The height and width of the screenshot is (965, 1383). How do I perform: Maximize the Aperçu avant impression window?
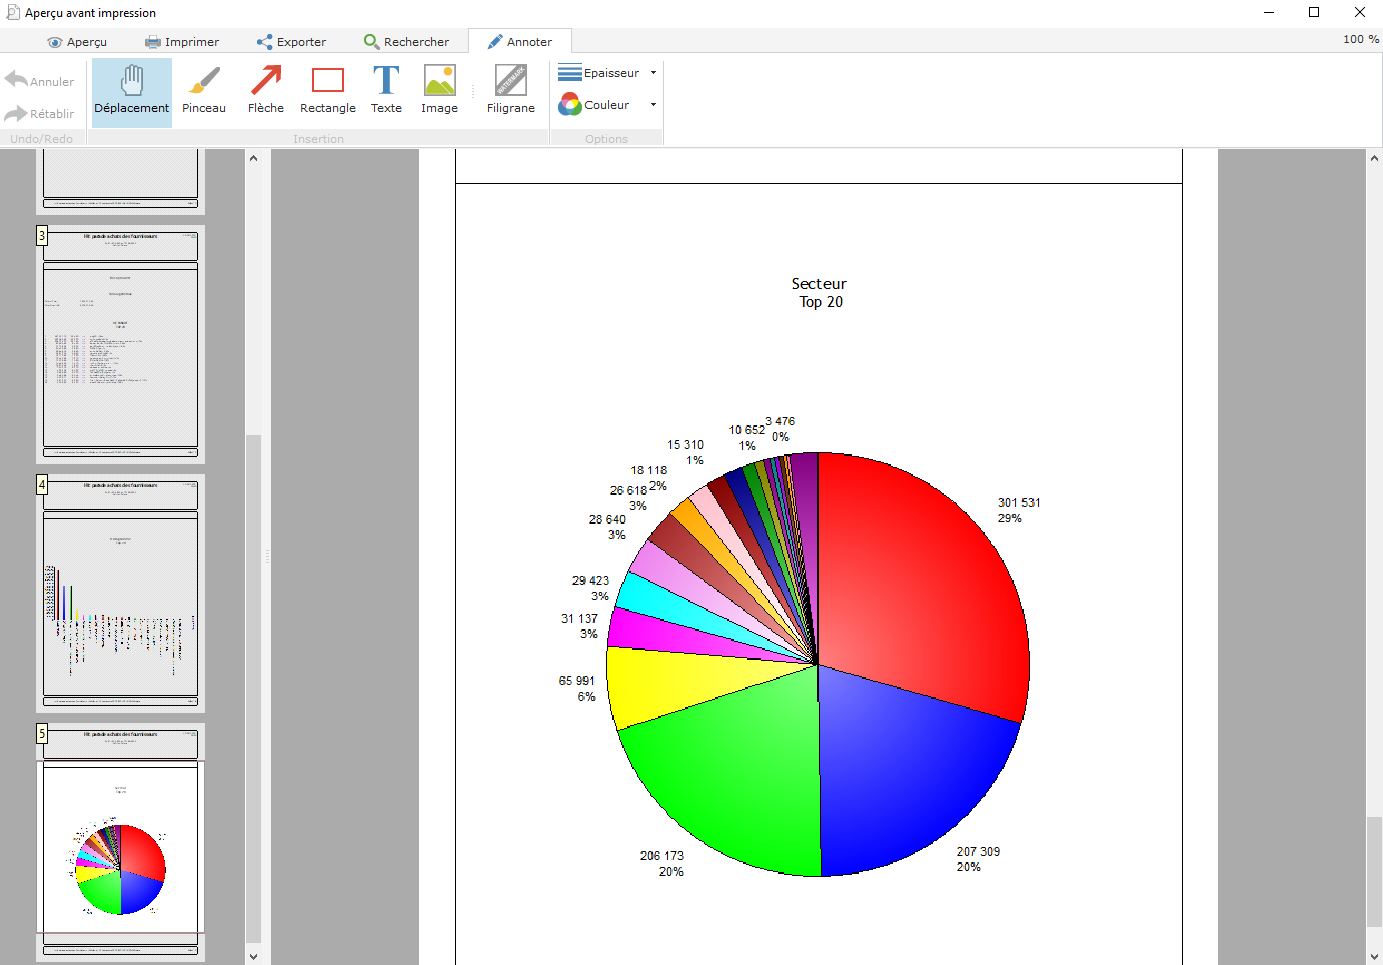click(x=1314, y=12)
